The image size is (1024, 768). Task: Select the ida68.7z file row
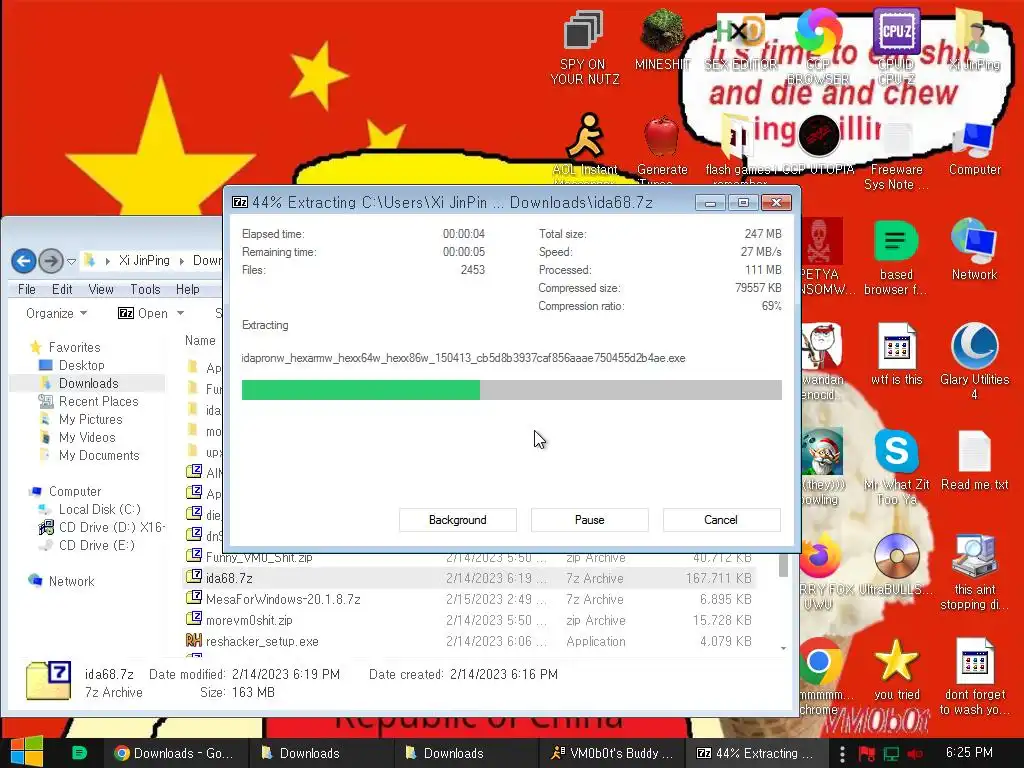(469, 578)
